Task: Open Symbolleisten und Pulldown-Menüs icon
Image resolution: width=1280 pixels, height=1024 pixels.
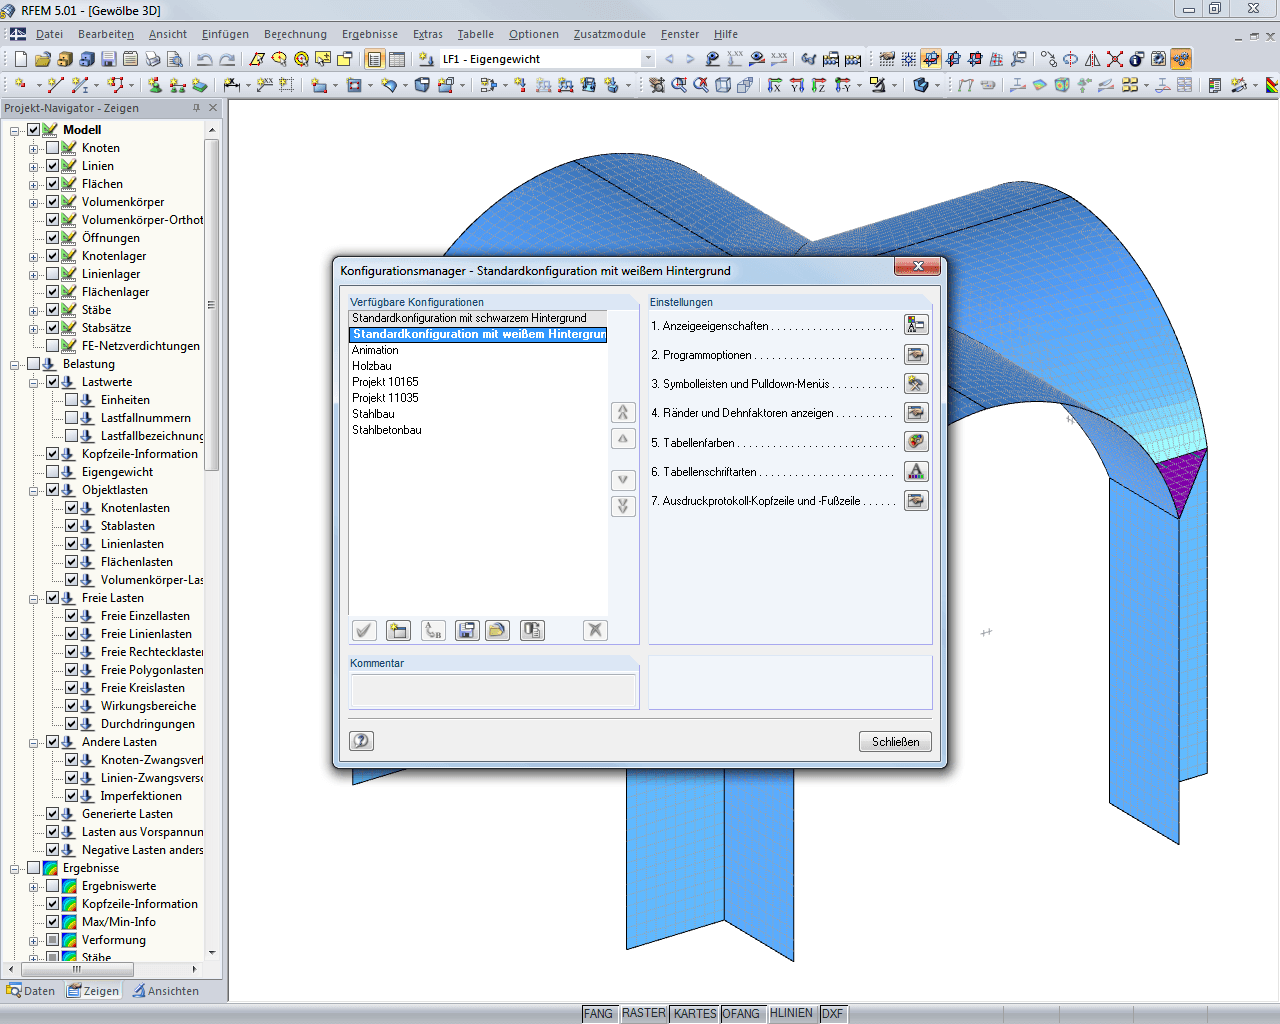Action: pyautogui.click(x=916, y=384)
